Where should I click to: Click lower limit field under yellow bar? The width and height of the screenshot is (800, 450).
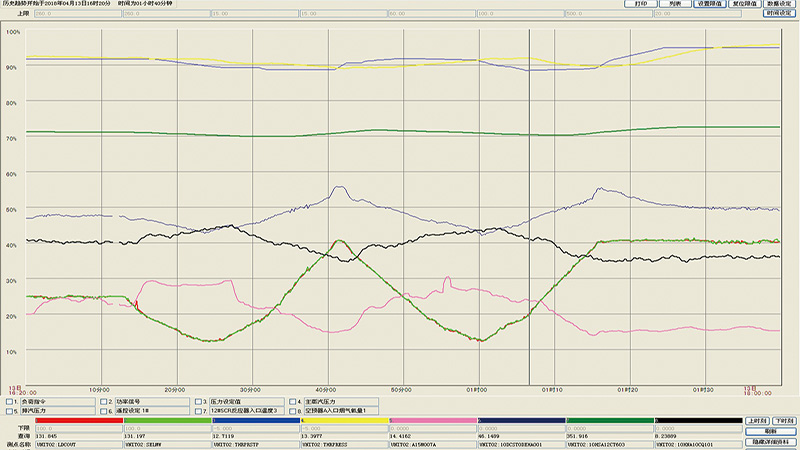(x=345, y=429)
